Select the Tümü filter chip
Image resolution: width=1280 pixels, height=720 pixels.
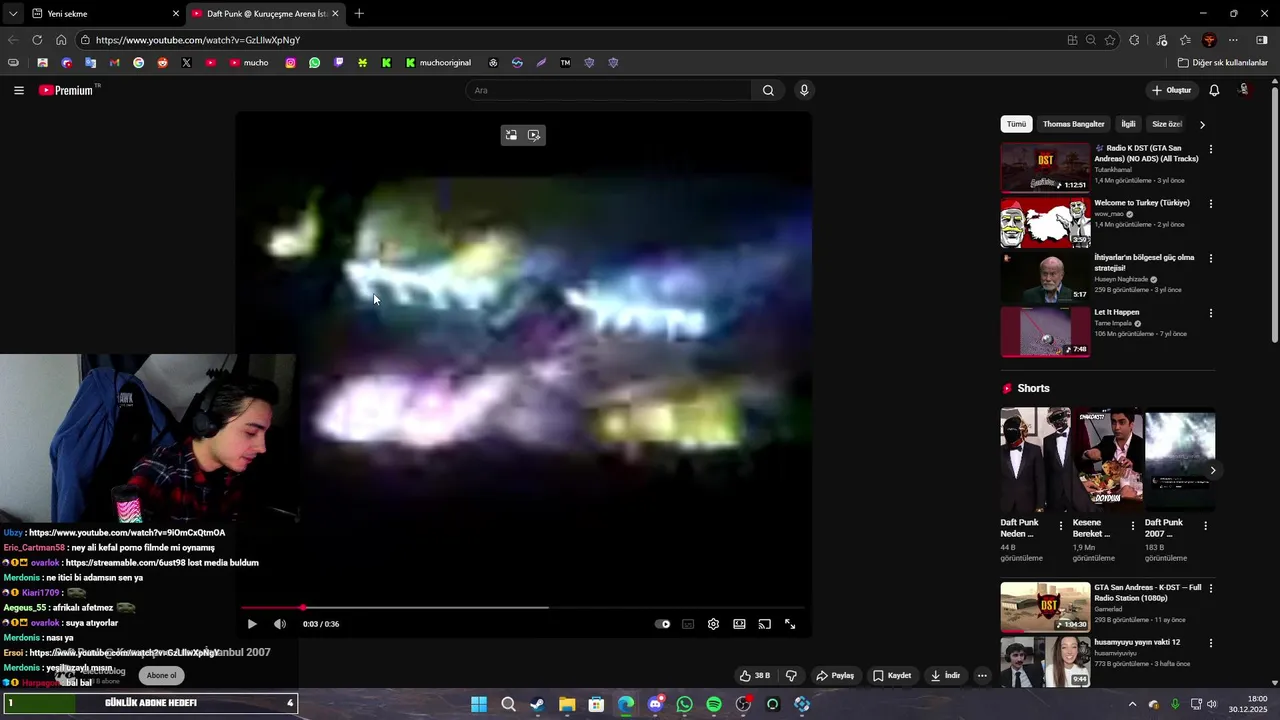pos(1016,124)
